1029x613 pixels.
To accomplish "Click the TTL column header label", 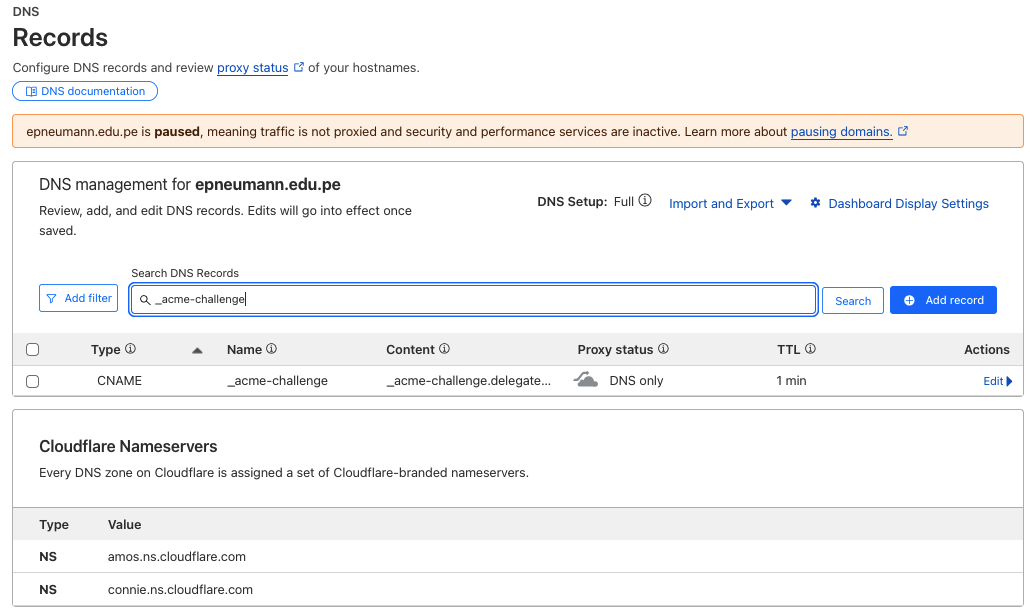I will (789, 350).
